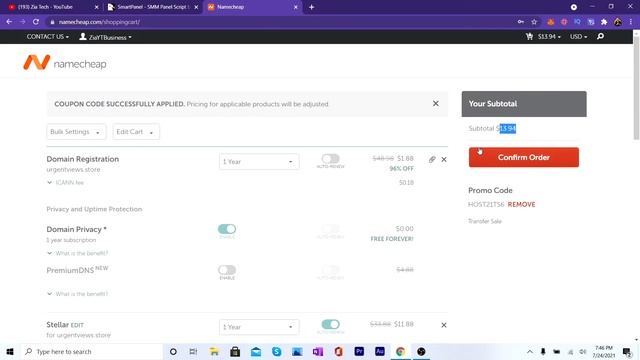Screen dimensions: 640x360
Task: Open the CONTACT US menu
Action: 47,37
